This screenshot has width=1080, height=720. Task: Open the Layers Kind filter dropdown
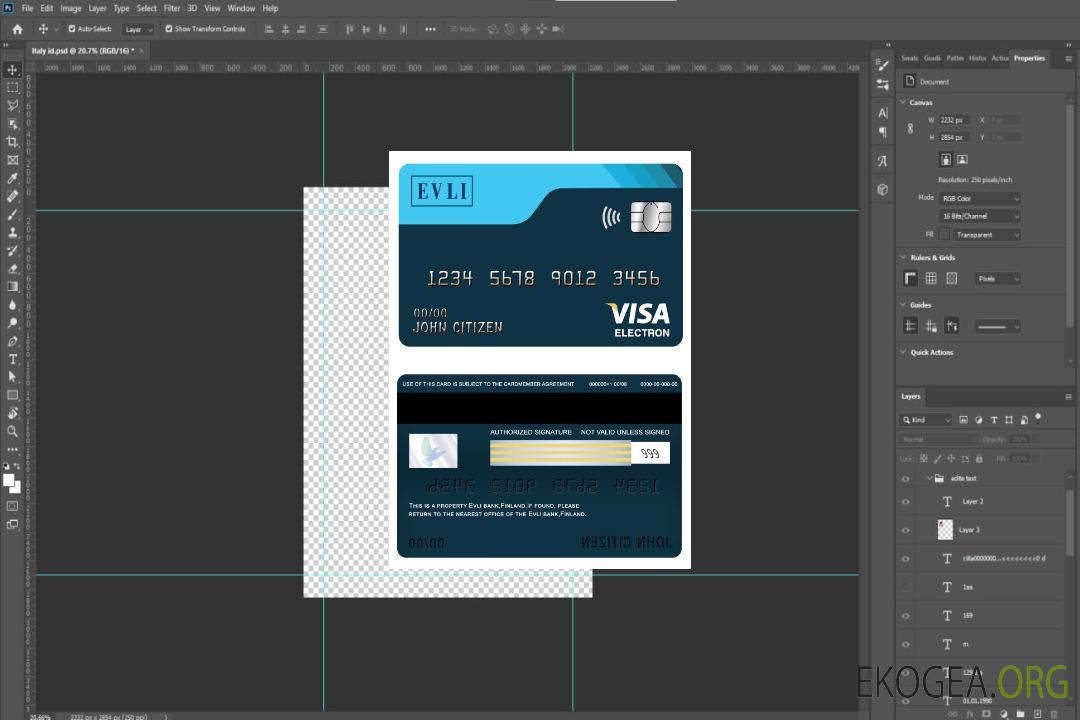[926, 420]
